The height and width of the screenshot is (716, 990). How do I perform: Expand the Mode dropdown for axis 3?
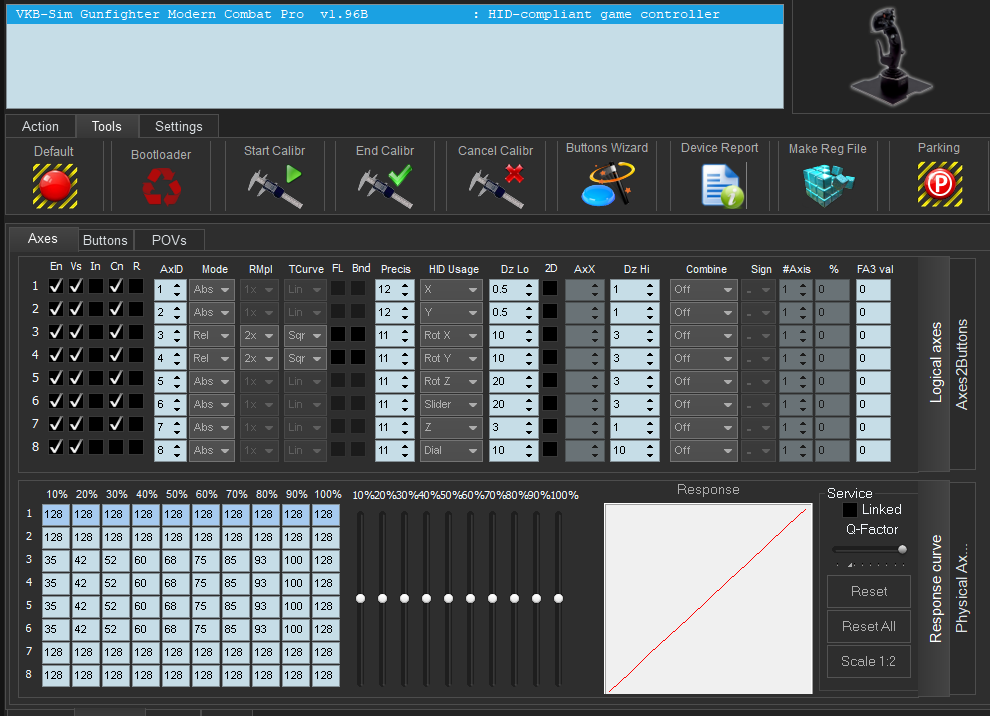pos(212,334)
